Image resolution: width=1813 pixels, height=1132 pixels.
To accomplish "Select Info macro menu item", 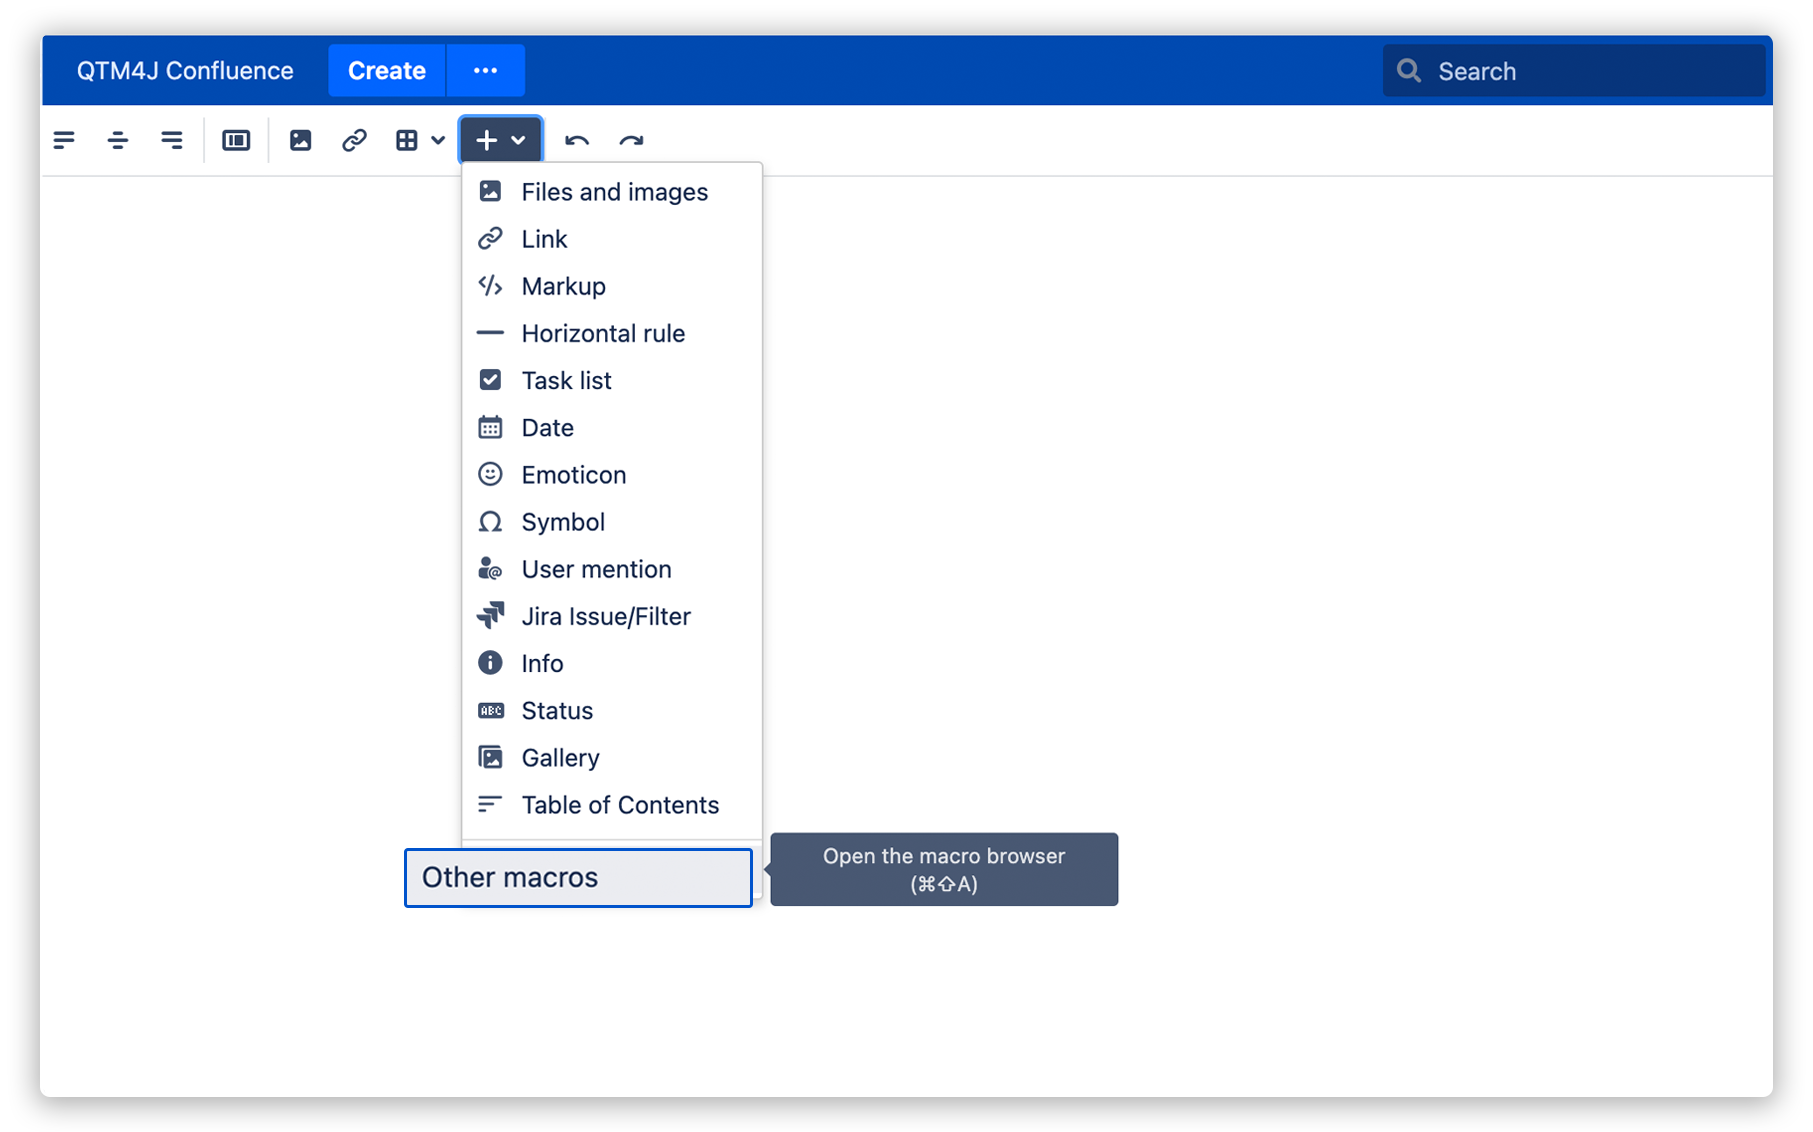I will [612, 663].
